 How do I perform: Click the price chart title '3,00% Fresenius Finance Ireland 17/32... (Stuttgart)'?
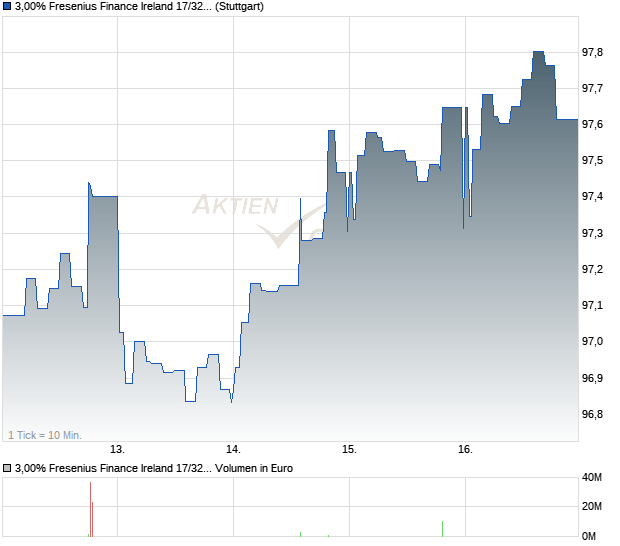[139, 7]
